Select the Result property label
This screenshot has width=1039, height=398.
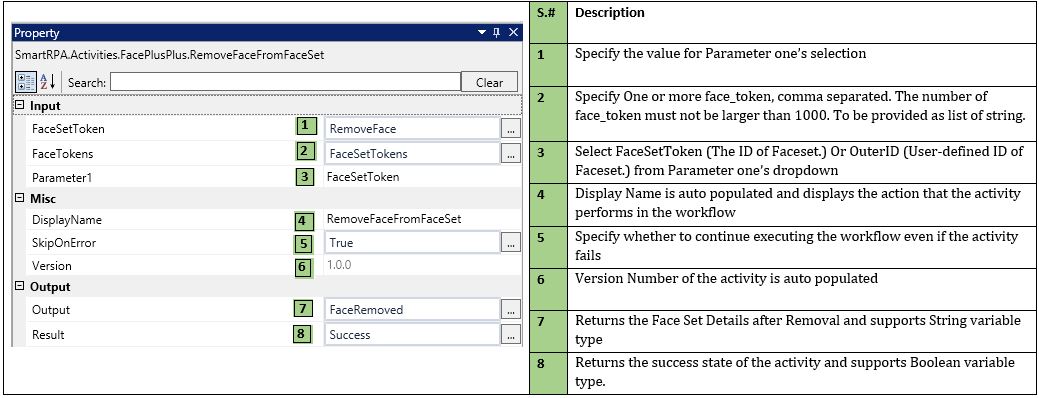[x=48, y=334]
